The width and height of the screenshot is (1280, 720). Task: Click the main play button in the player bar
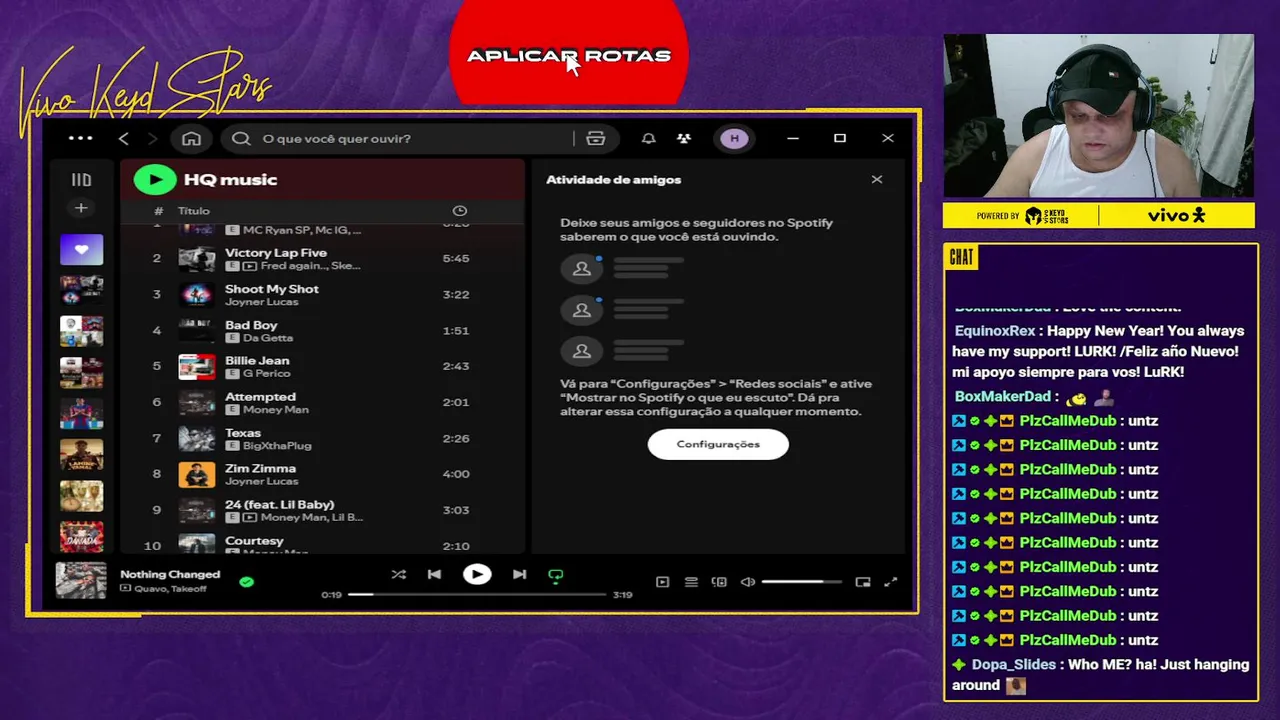(x=477, y=575)
